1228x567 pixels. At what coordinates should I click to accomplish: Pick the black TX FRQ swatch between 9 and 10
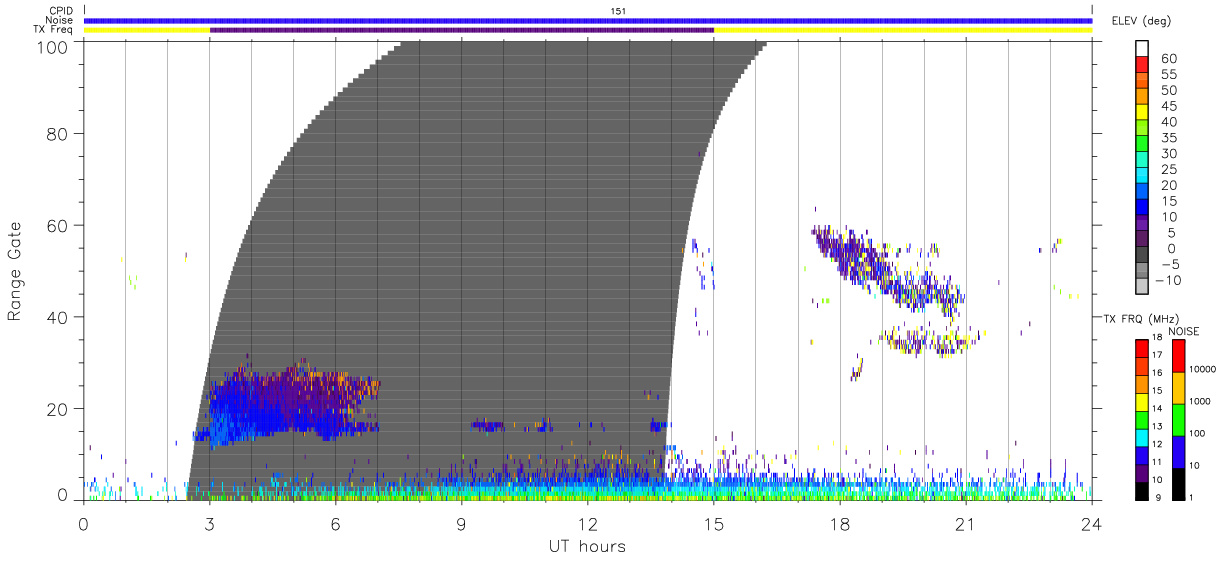pyautogui.click(x=1142, y=490)
